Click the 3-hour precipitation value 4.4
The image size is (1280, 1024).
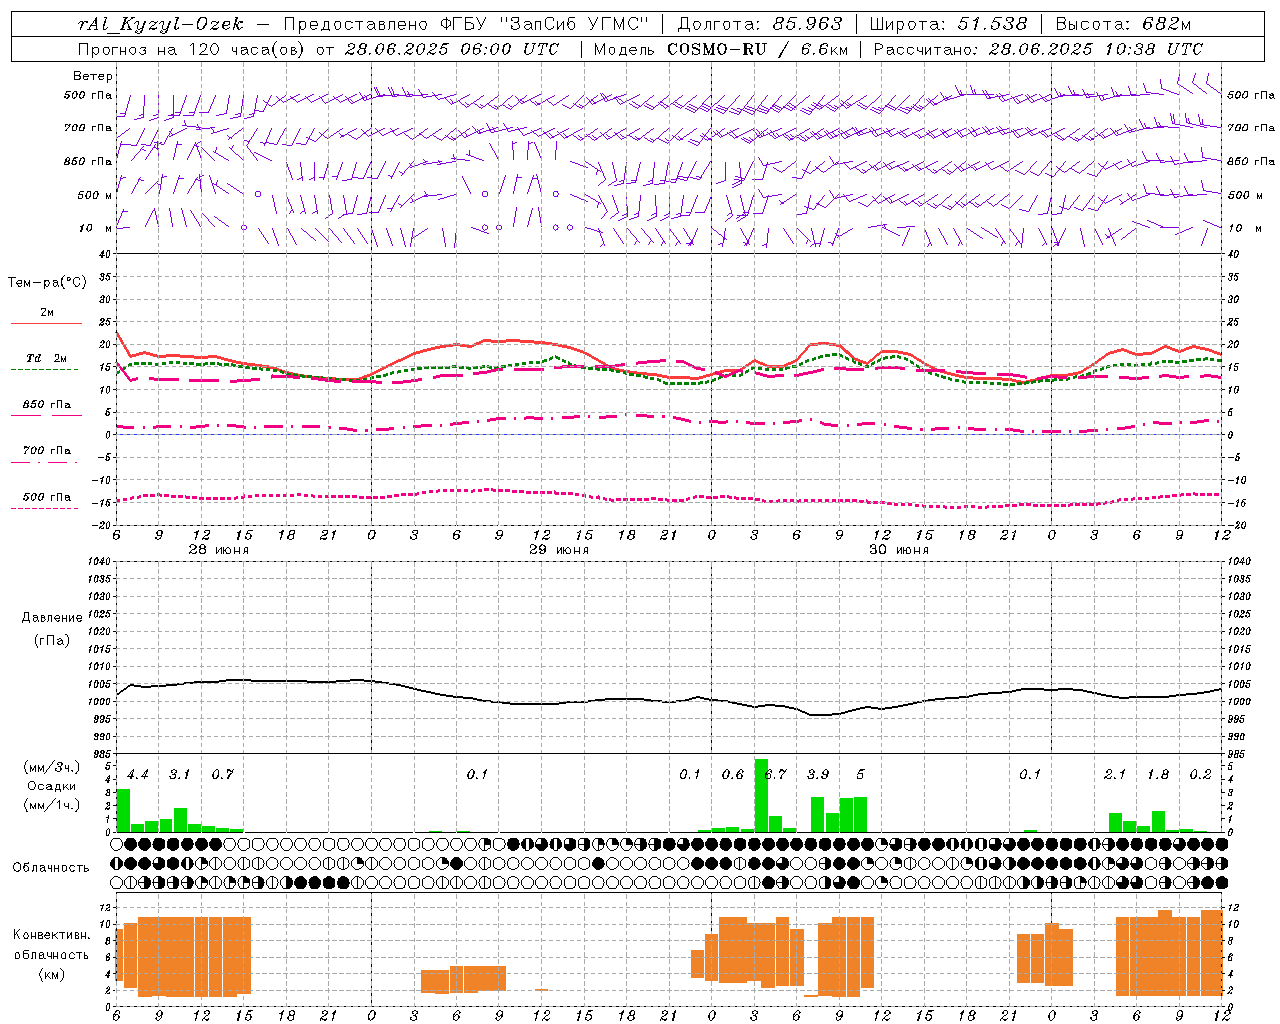click(138, 775)
